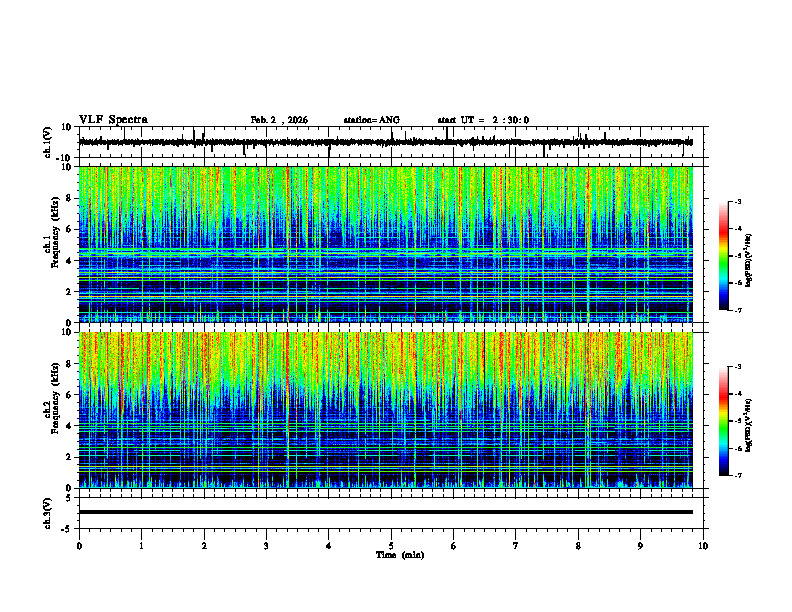The height and width of the screenshot is (612, 792).
Task: Click the time axis tick label "7"
Action: coord(516,546)
